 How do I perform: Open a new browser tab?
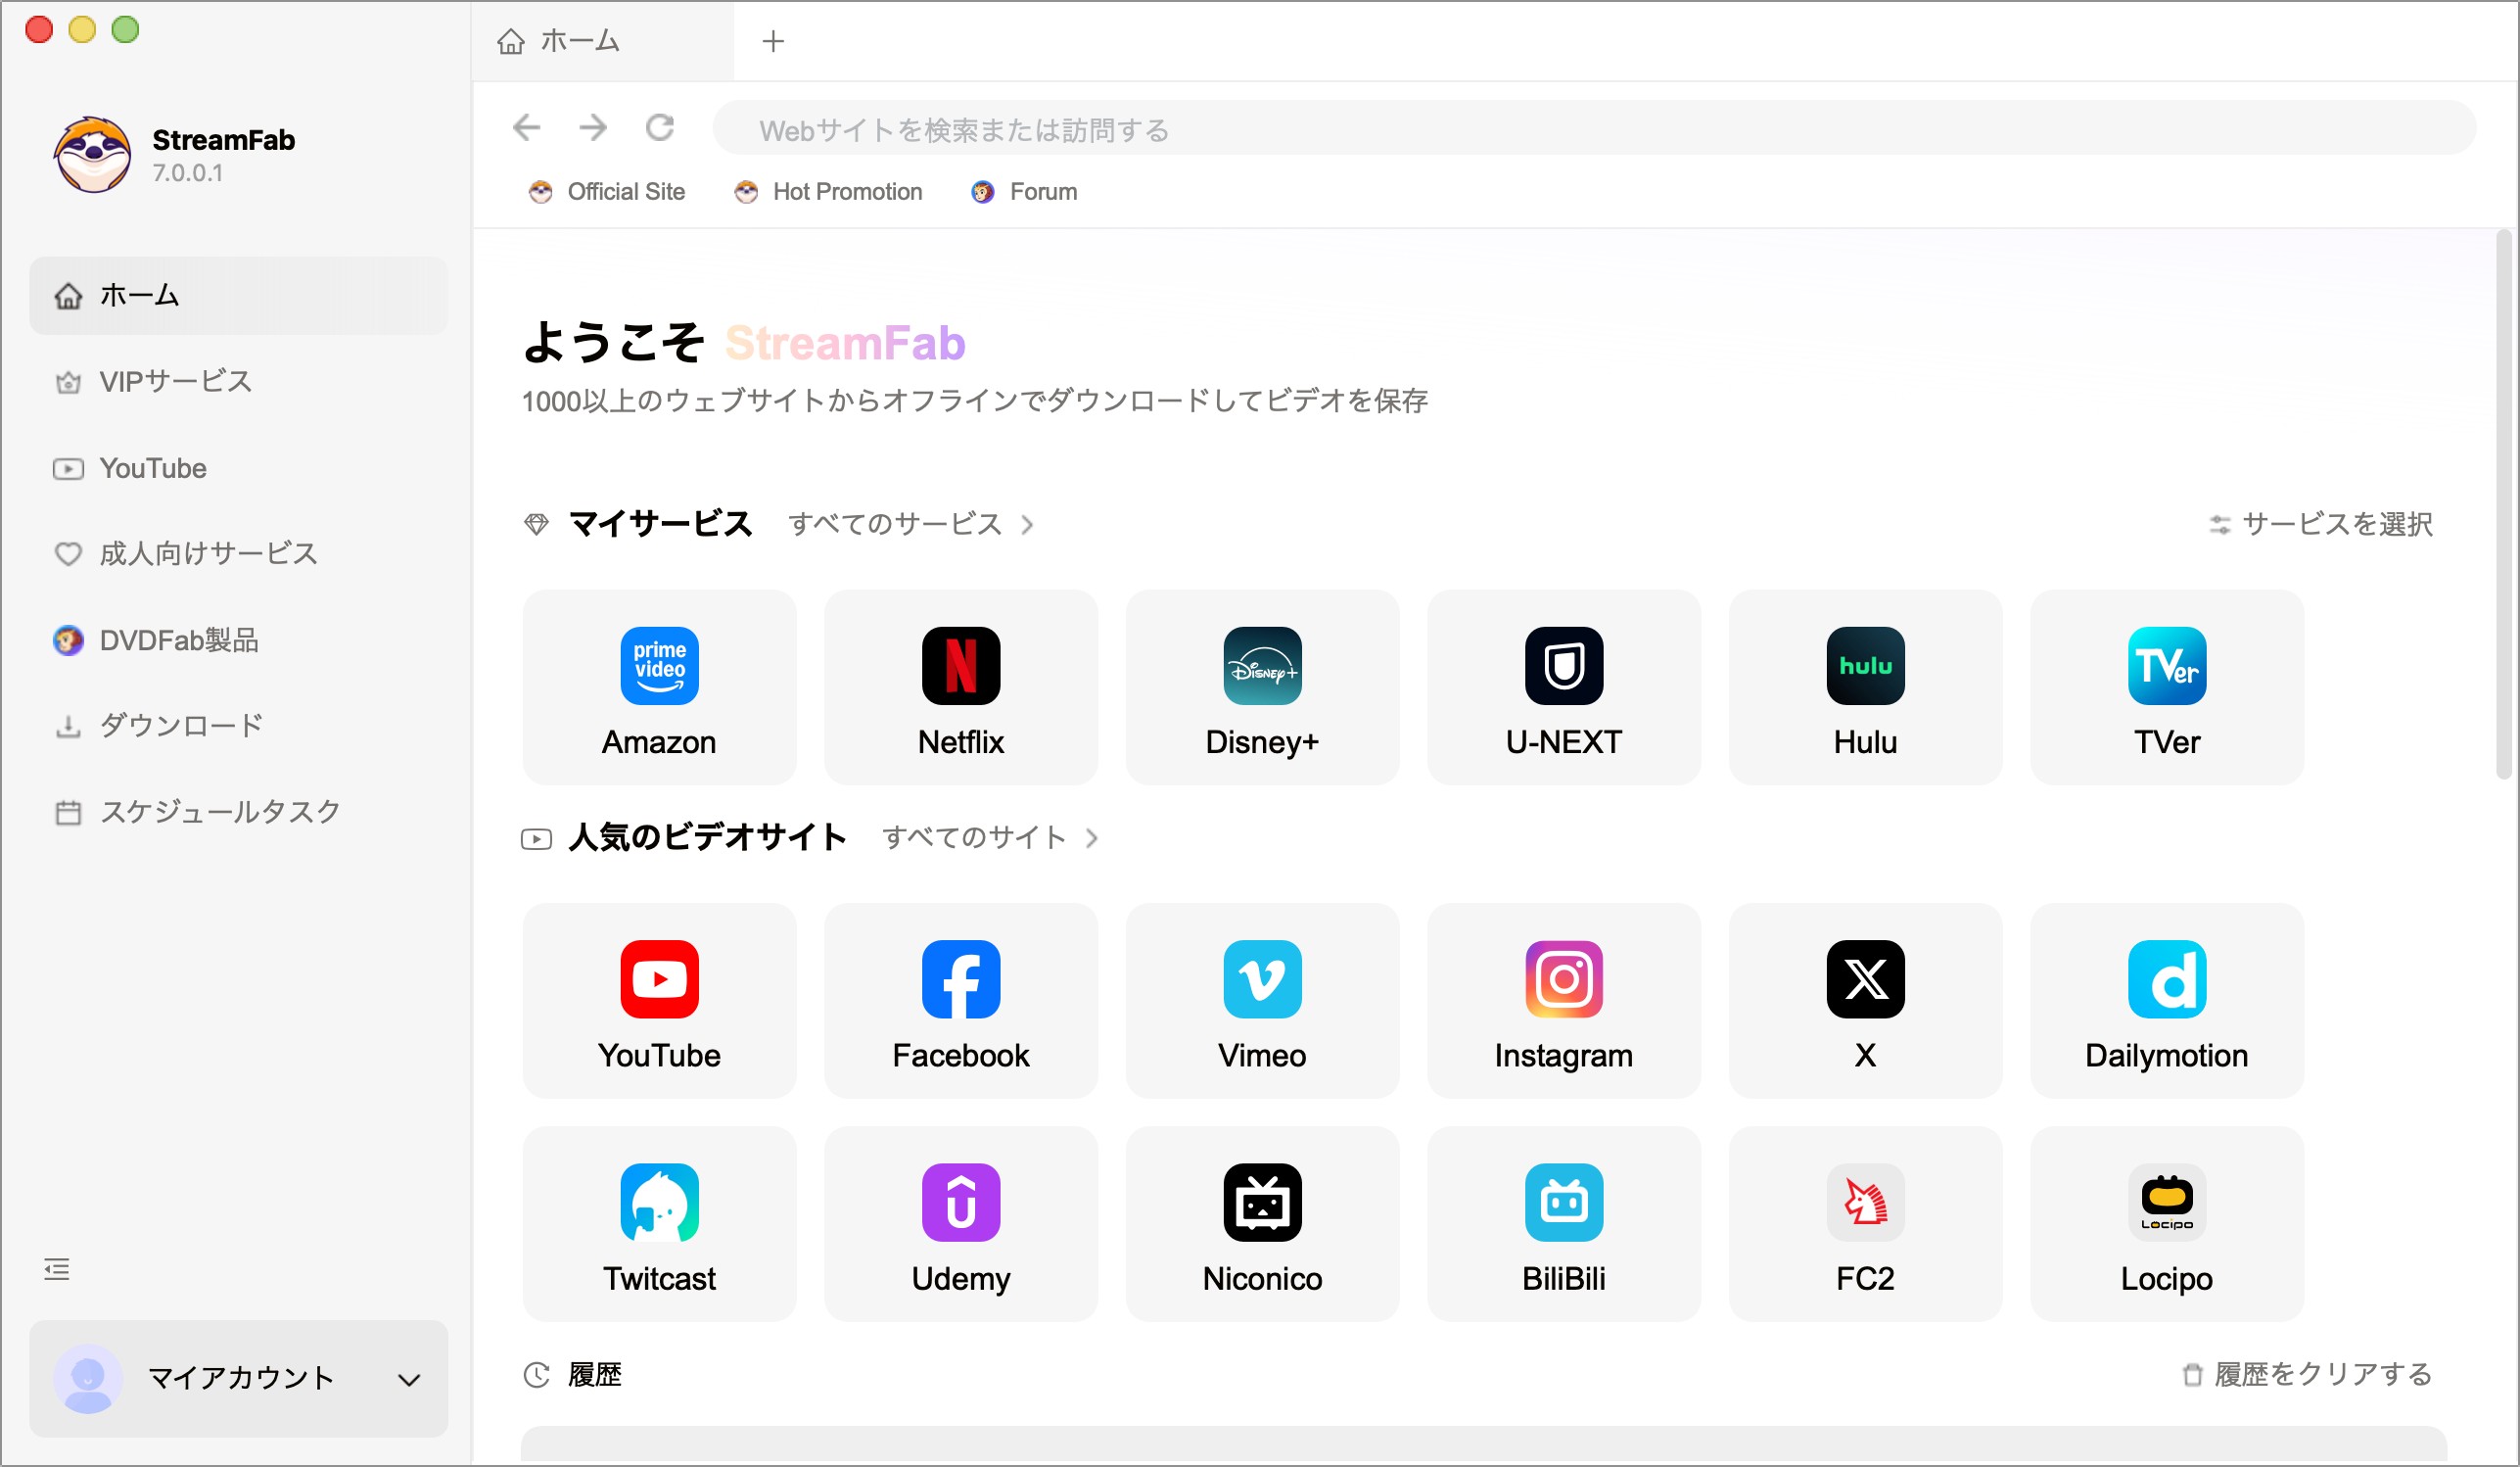(x=773, y=41)
